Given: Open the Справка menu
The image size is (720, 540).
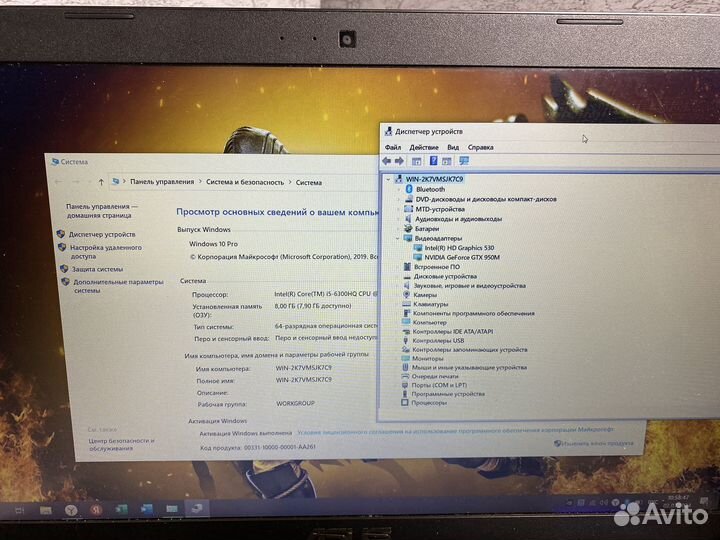Looking at the screenshot, I should tap(480, 147).
